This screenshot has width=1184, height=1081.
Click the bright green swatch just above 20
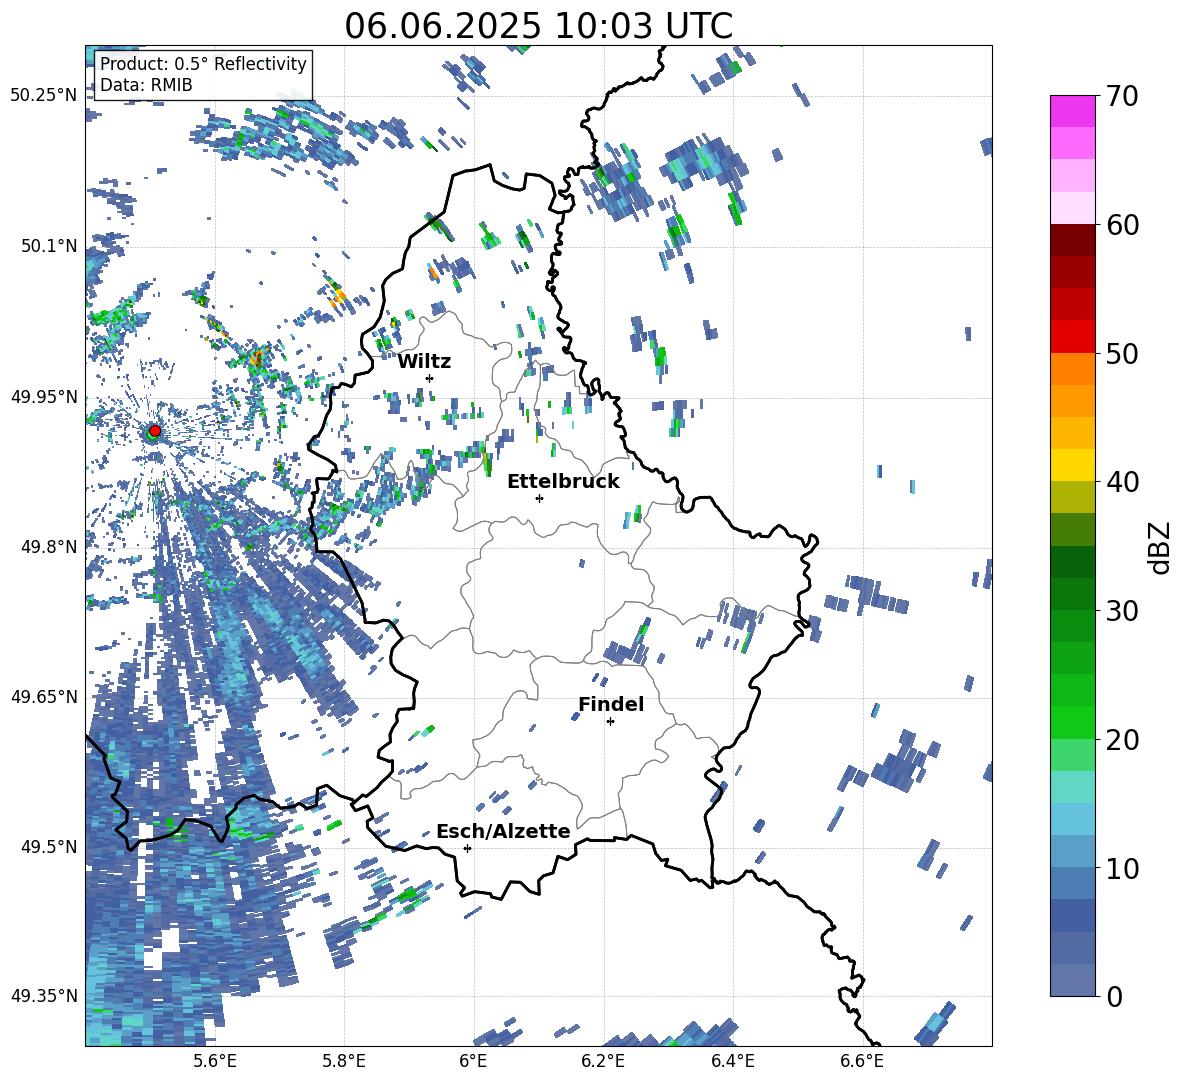pyautogui.click(x=1072, y=722)
